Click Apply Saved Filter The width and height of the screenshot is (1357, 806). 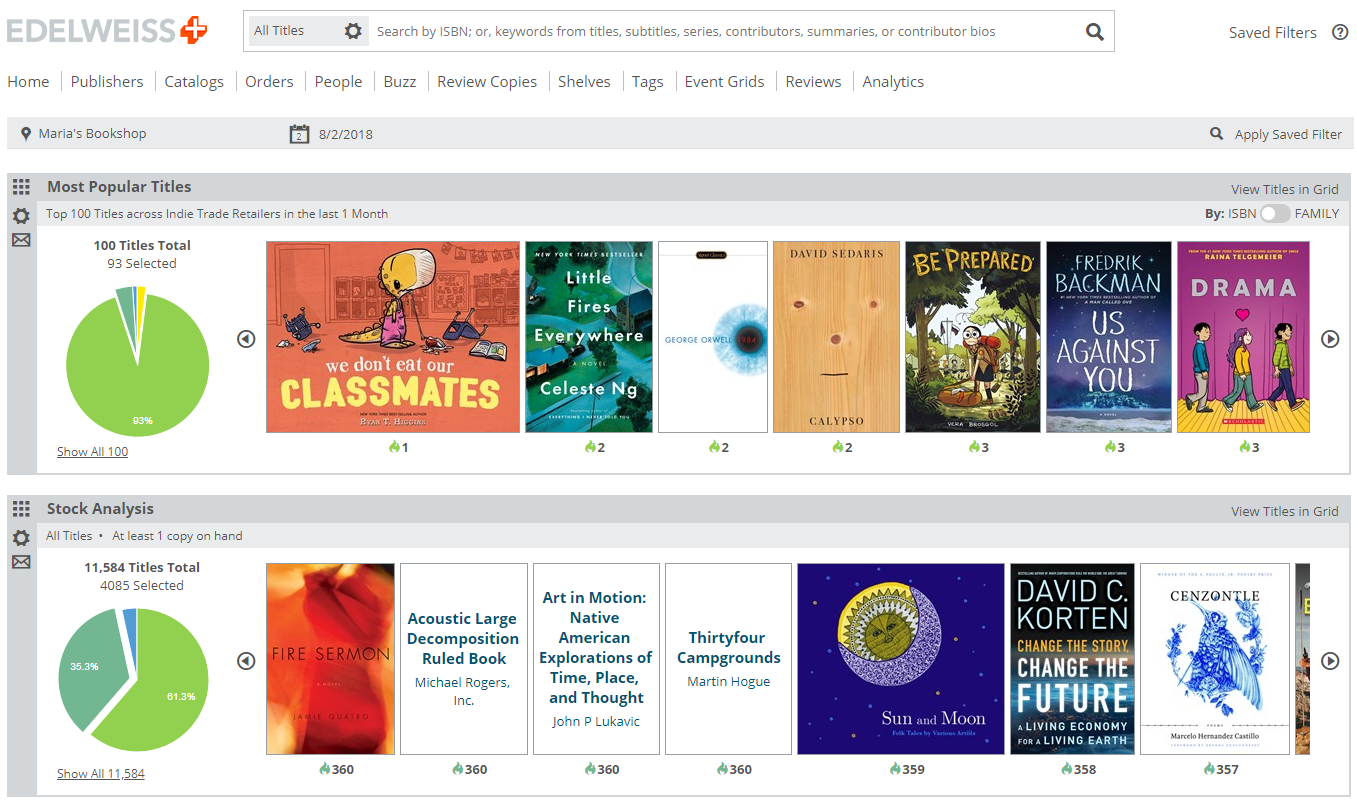[1288, 134]
